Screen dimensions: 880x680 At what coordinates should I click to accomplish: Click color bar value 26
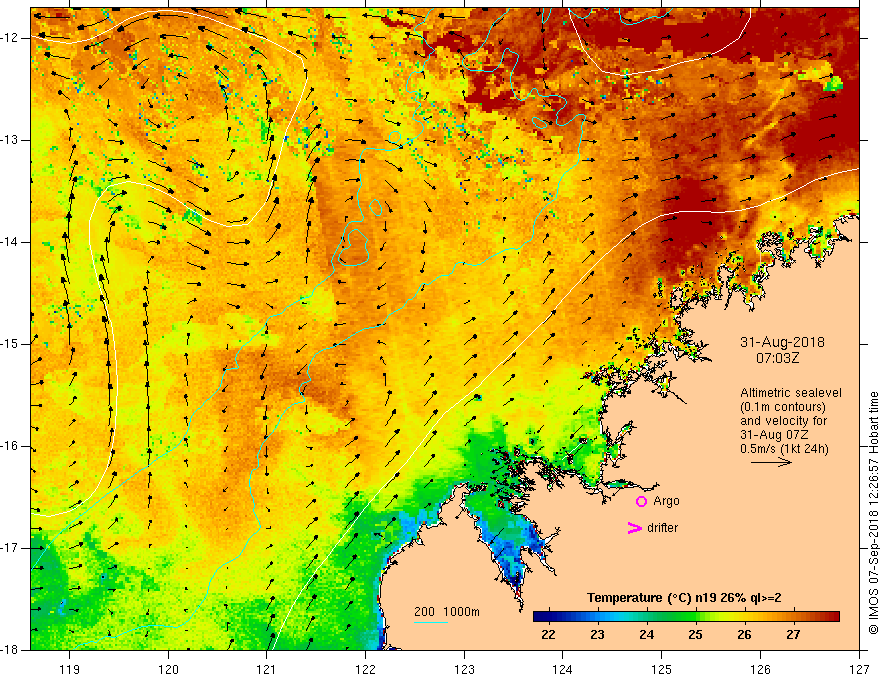(744, 635)
